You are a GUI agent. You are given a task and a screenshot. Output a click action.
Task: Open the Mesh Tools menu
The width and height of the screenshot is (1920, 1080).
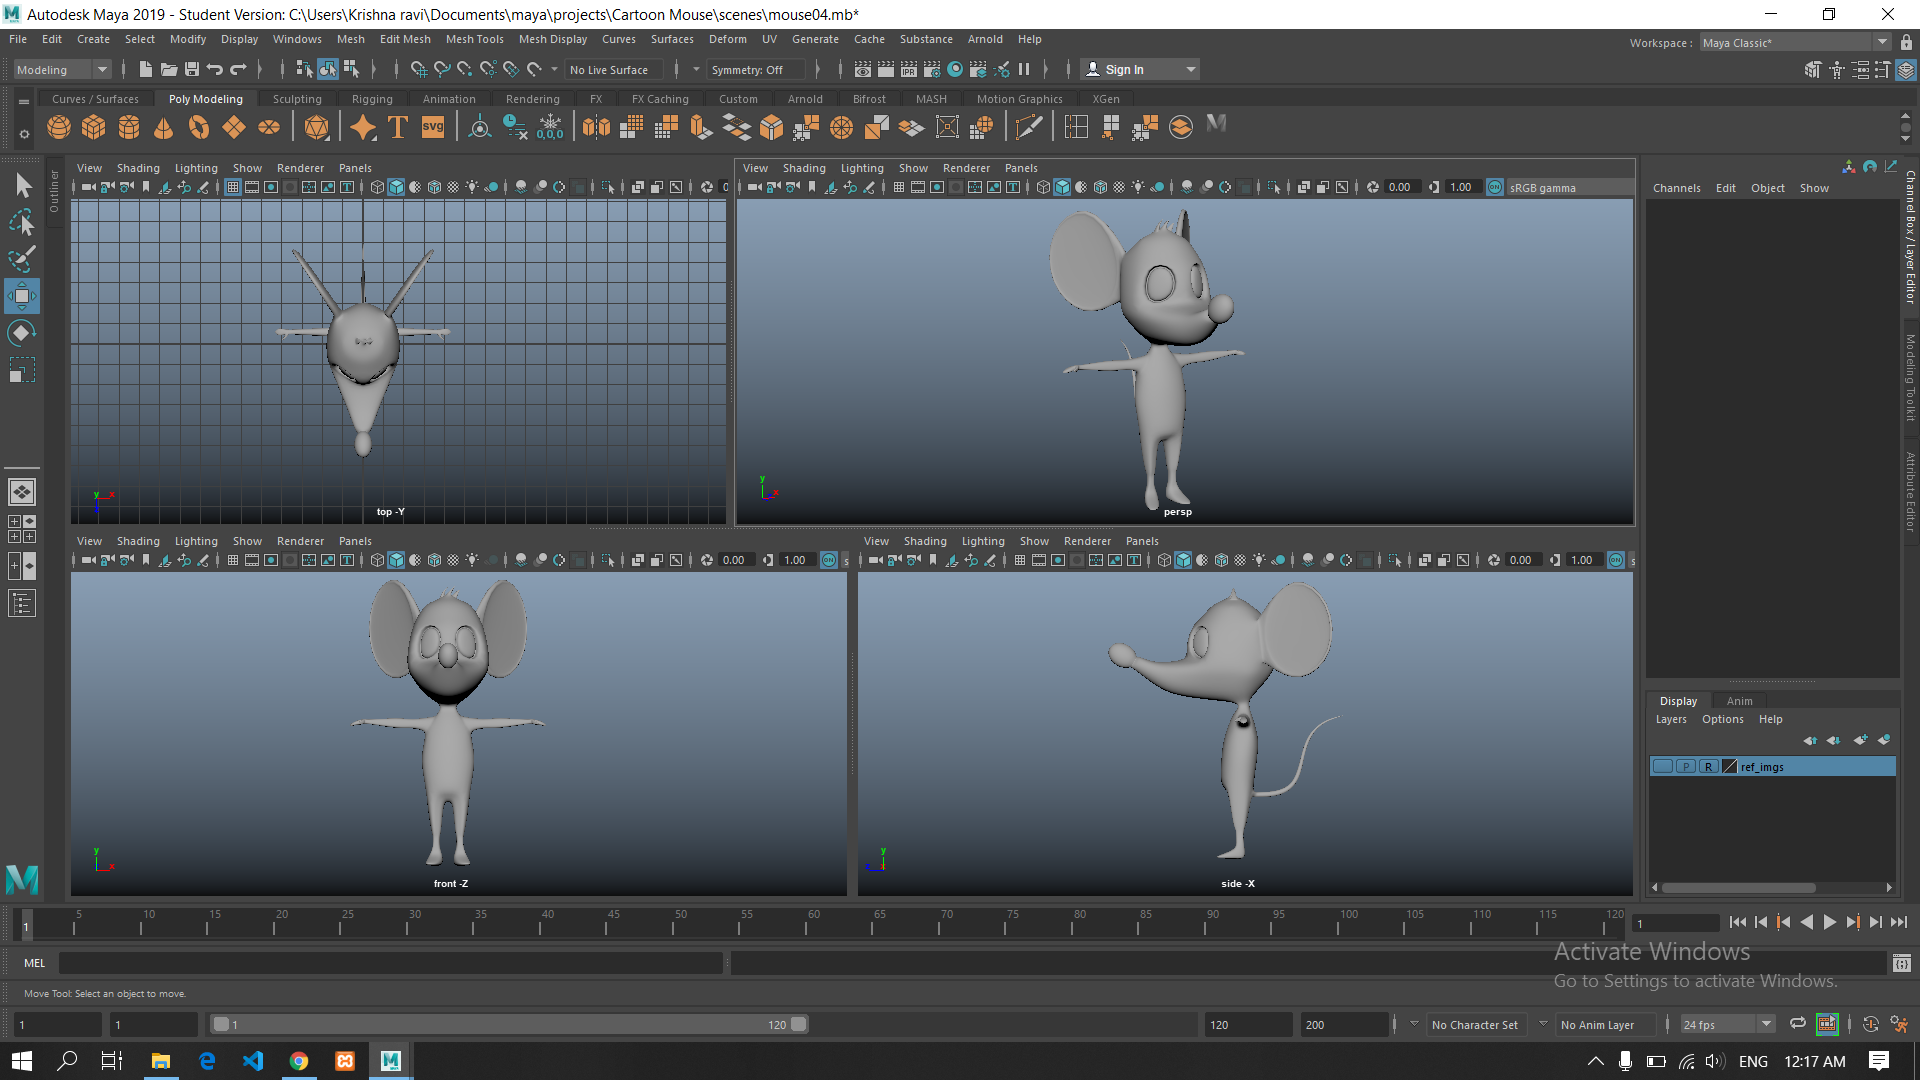coord(475,39)
